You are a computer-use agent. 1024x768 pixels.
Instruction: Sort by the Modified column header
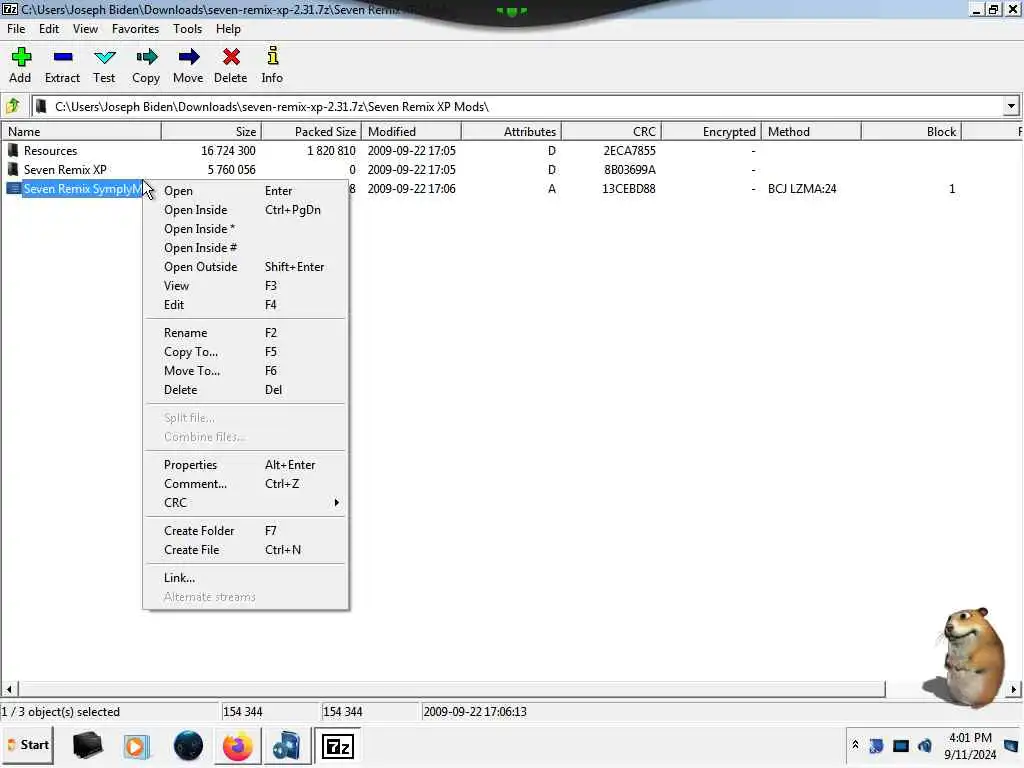click(x=411, y=131)
